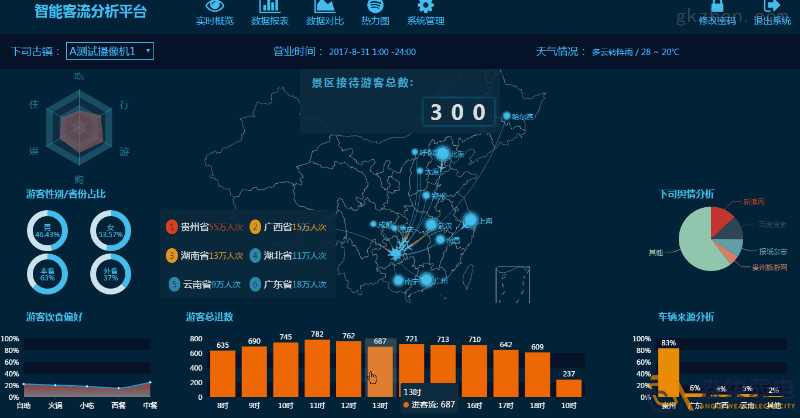Click the 11时 bar showing 782

click(x=317, y=368)
